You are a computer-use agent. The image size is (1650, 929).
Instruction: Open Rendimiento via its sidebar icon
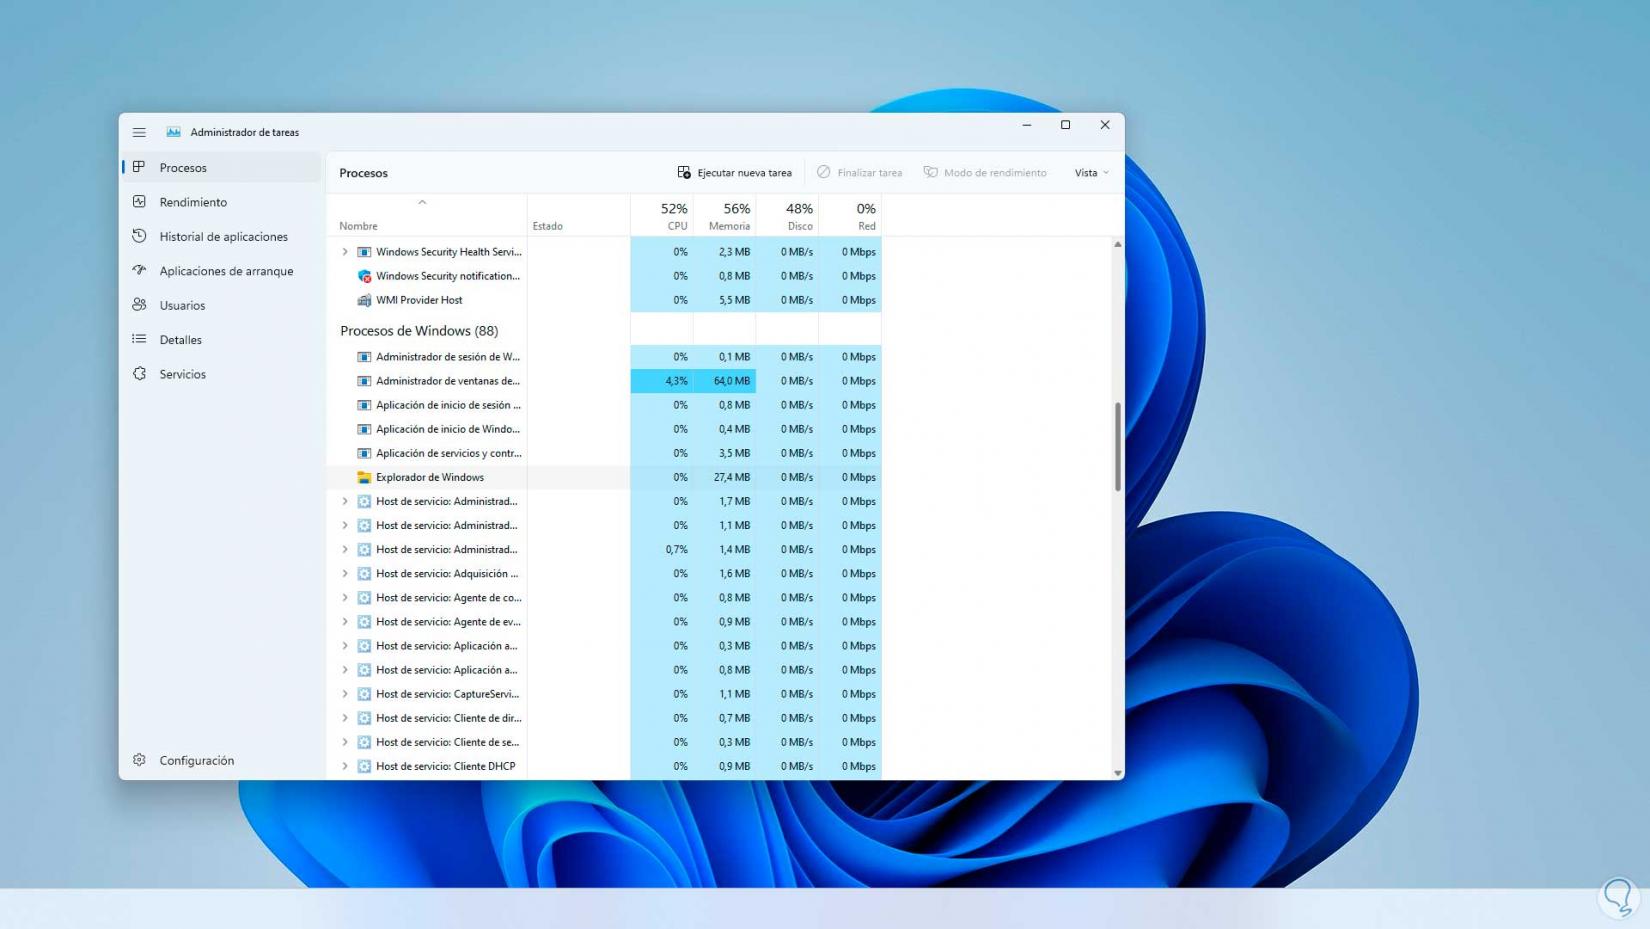pos(139,202)
